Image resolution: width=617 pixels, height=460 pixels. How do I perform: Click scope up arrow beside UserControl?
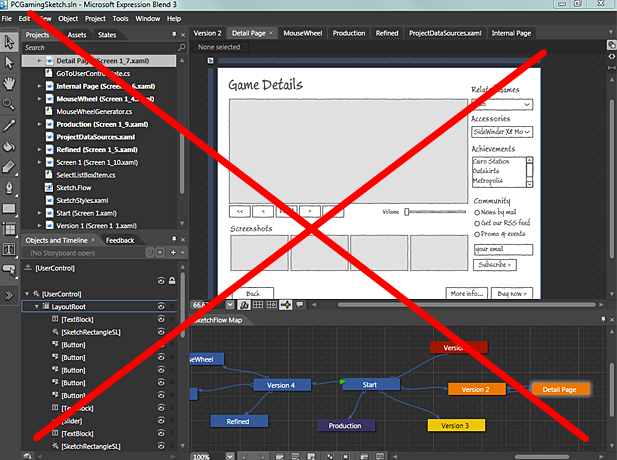point(28,268)
